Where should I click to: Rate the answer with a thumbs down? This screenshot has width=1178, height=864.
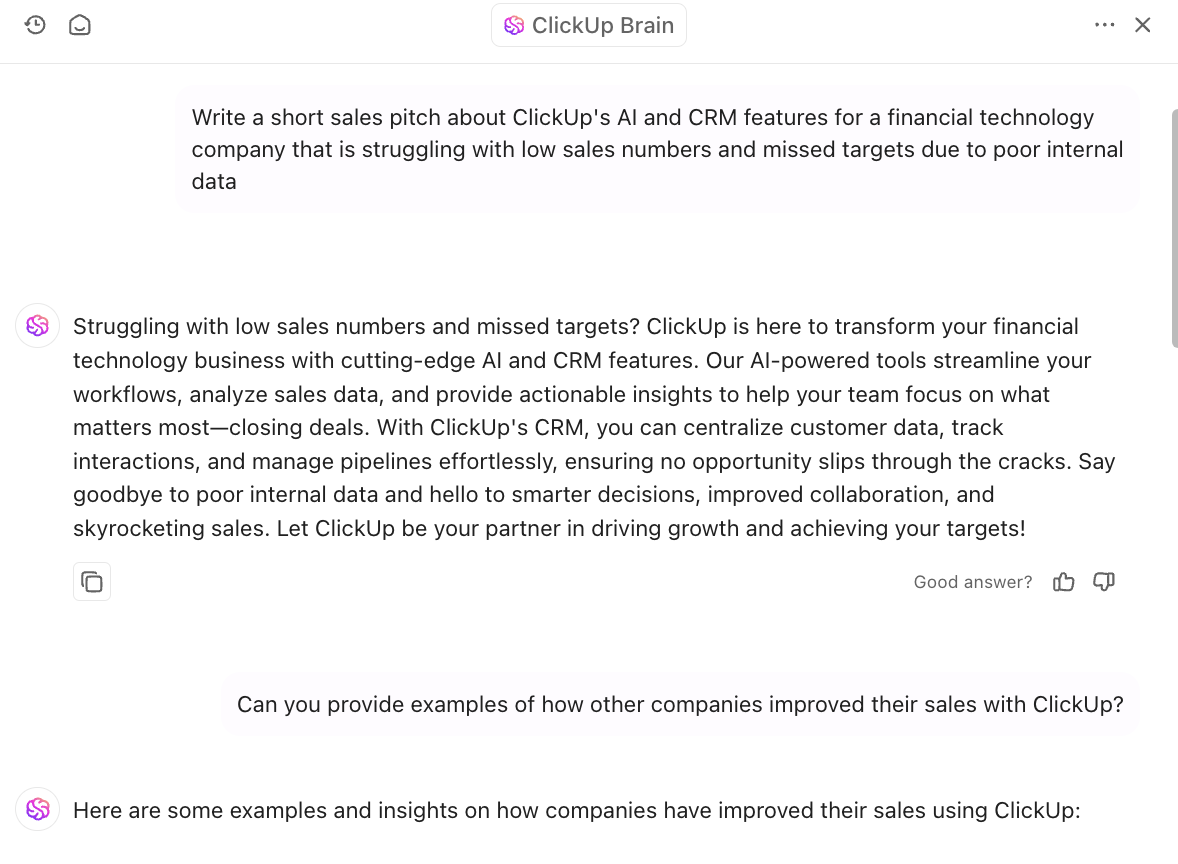point(1104,581)
